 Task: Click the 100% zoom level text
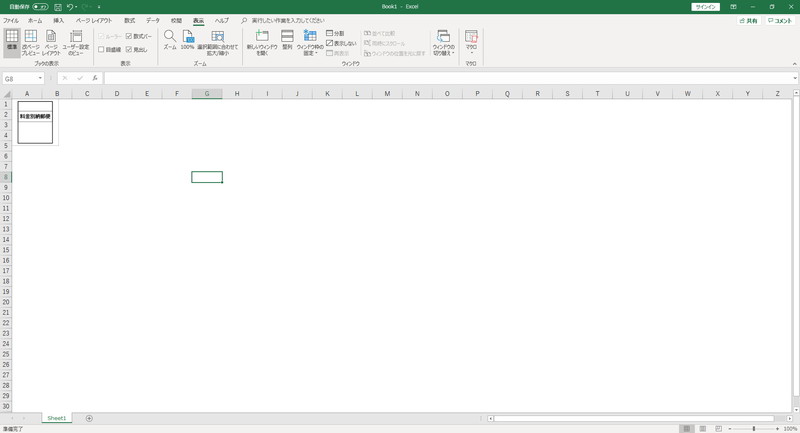tap(790, 429)
